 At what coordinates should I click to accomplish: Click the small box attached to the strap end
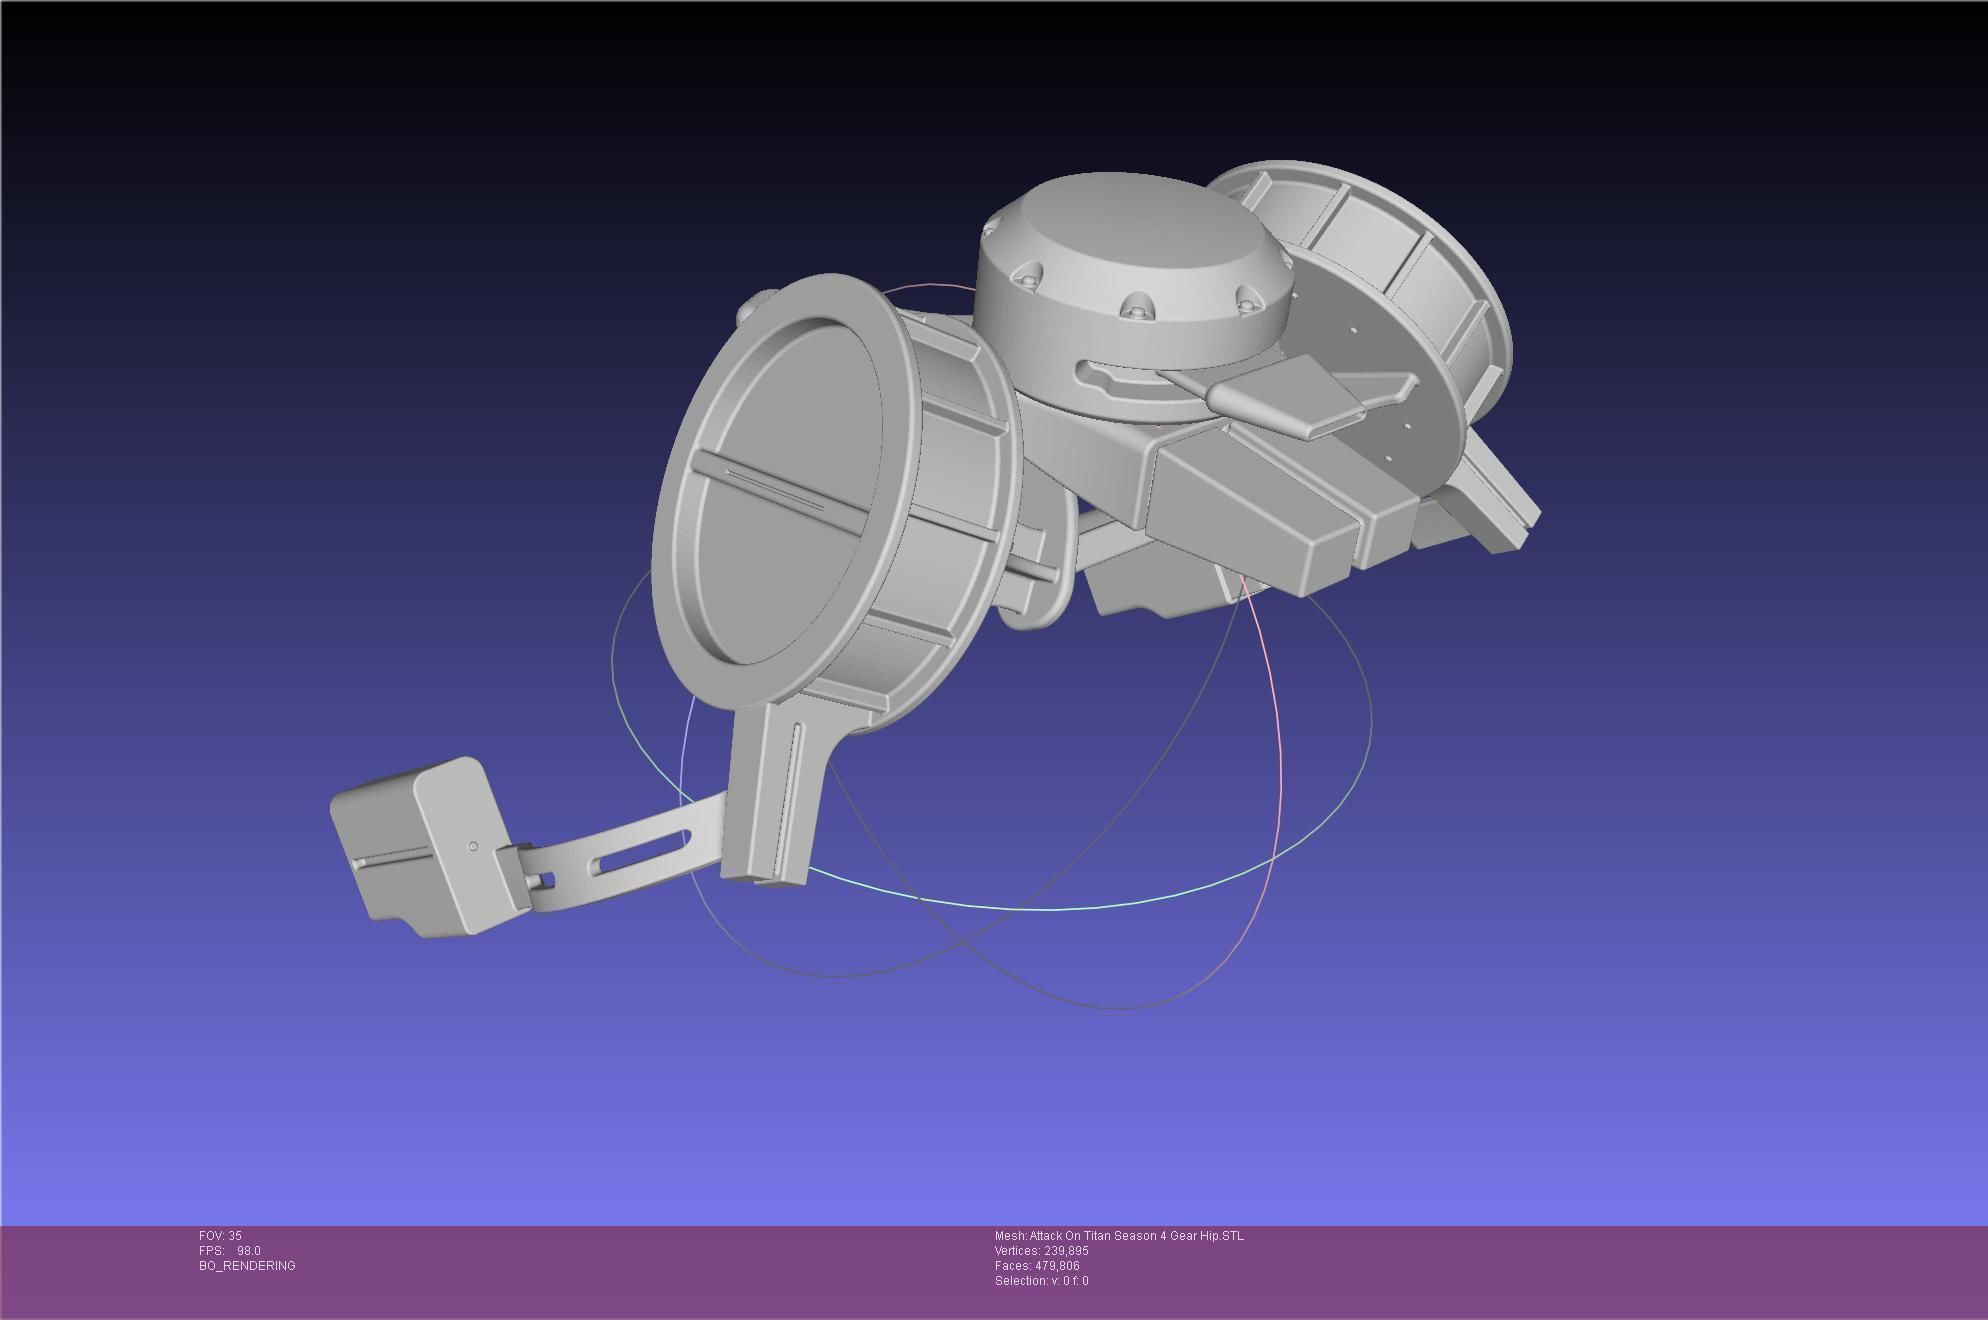[430, 848]
